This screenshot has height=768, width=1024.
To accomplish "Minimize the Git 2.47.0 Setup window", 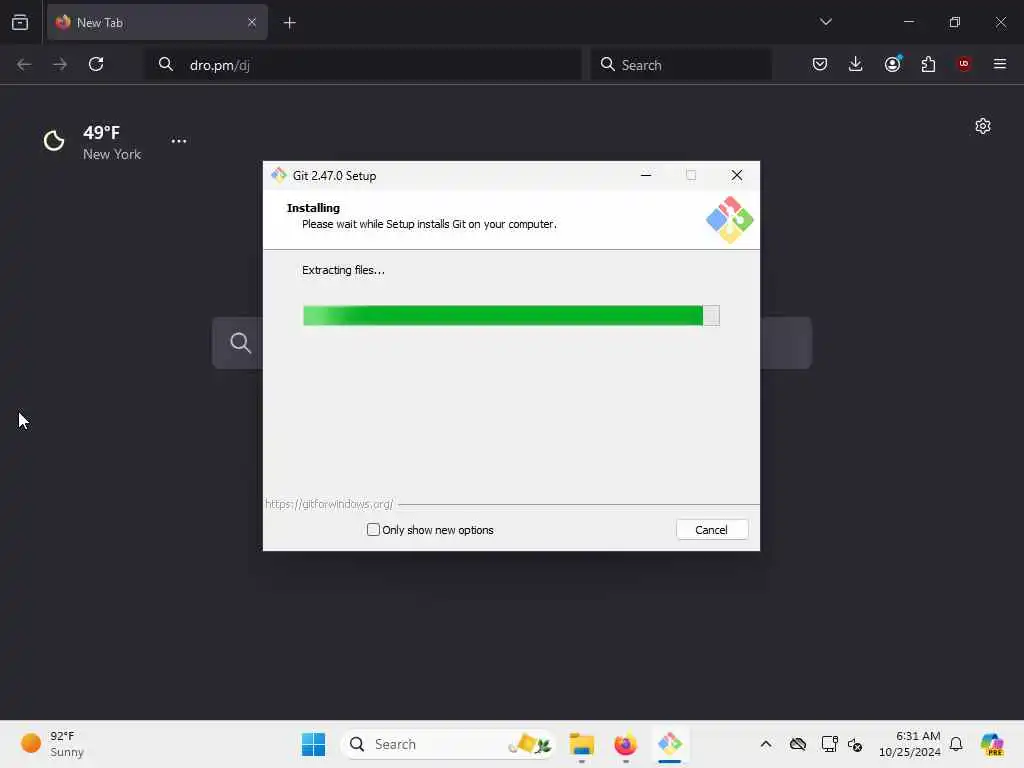I will [646, 175].
